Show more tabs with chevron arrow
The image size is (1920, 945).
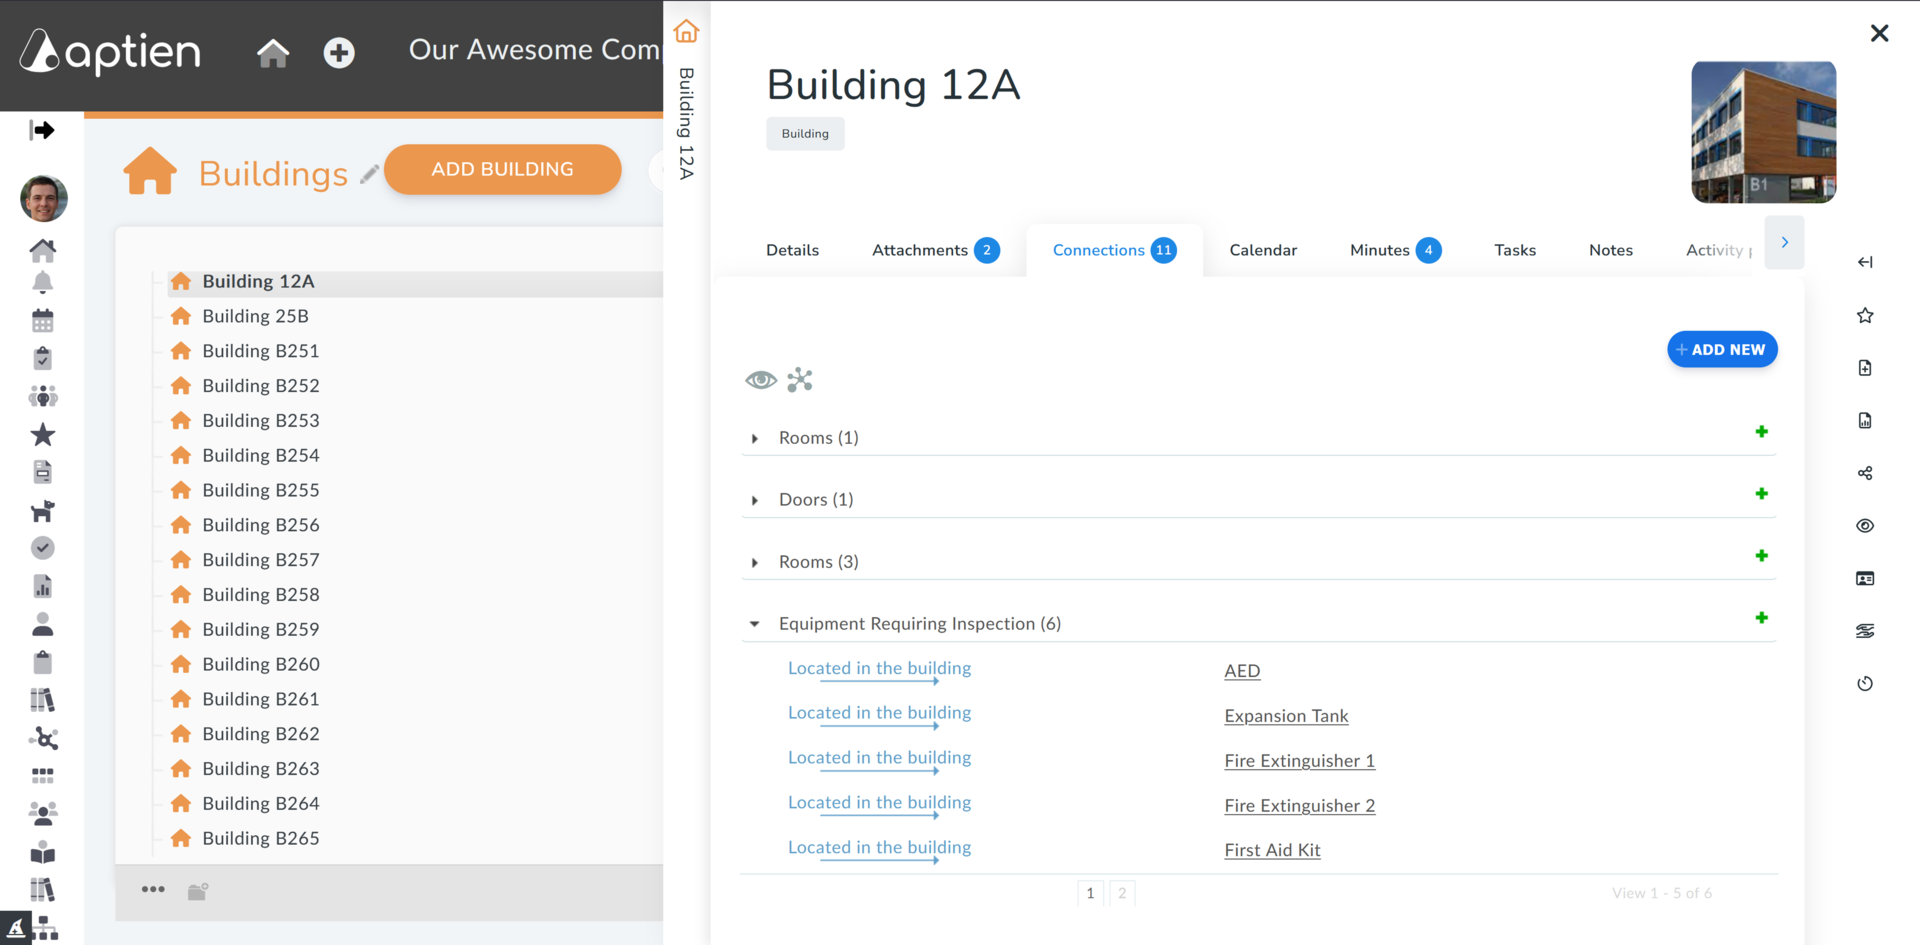[1784, 242]
